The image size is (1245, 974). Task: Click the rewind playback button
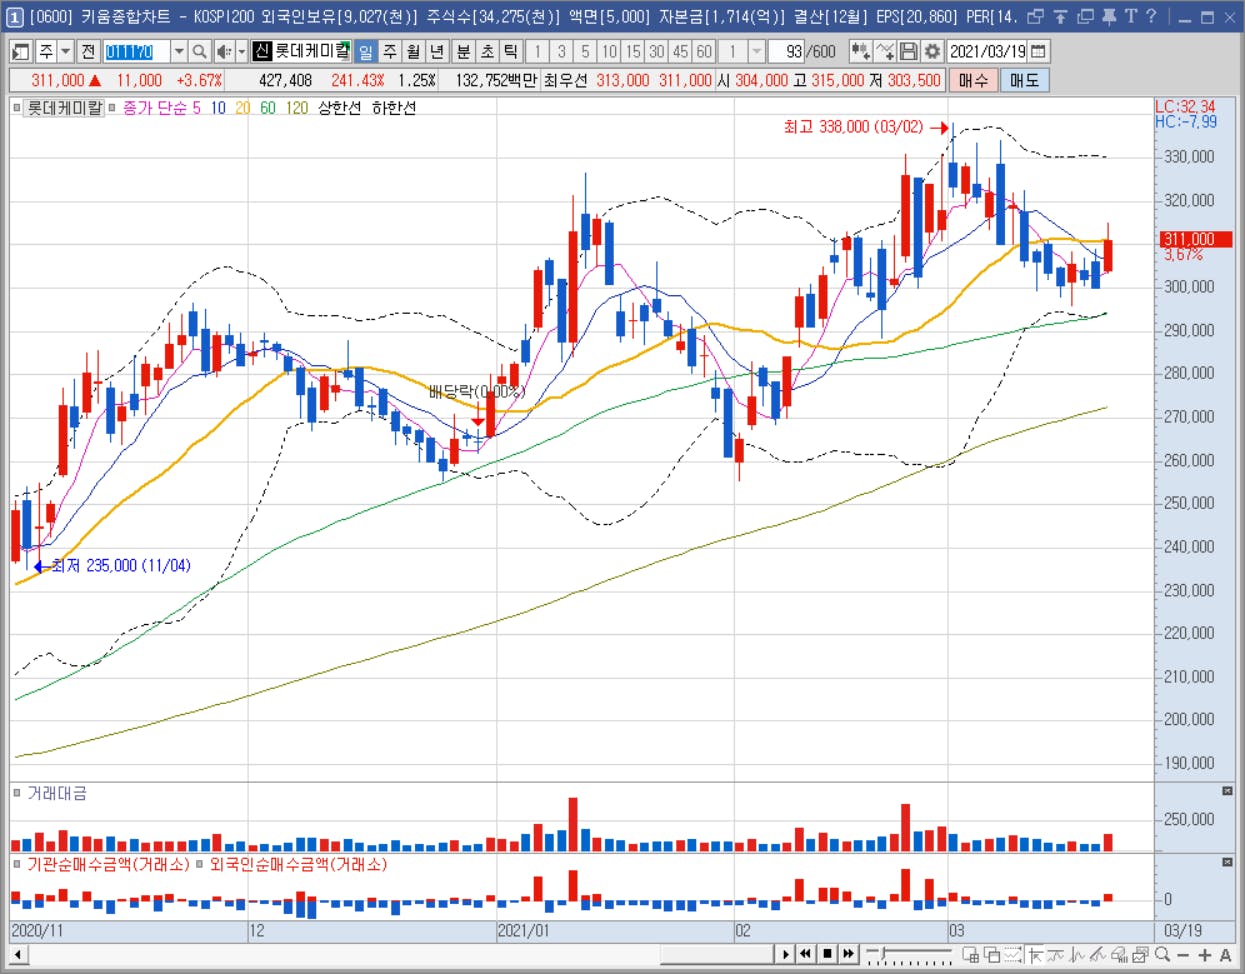pos(806,954)
